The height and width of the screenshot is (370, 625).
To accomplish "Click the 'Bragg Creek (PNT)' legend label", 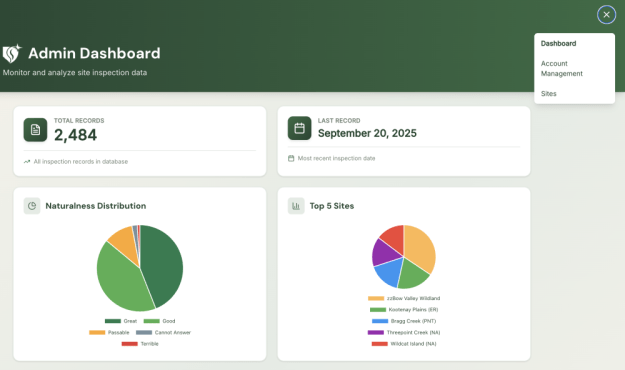I will (x=413, y=321).
